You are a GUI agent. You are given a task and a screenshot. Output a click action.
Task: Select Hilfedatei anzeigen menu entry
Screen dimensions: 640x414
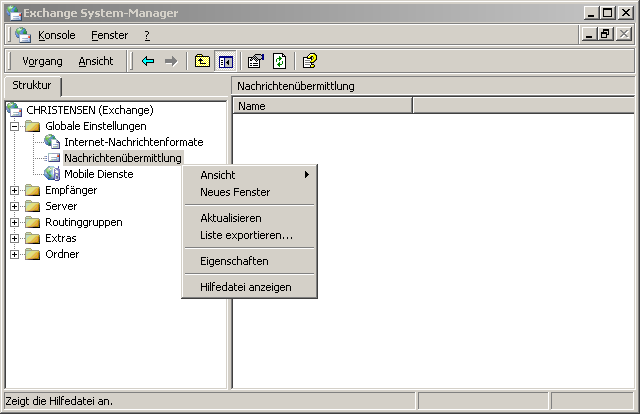pyautogui.click(x=249, y=287)
